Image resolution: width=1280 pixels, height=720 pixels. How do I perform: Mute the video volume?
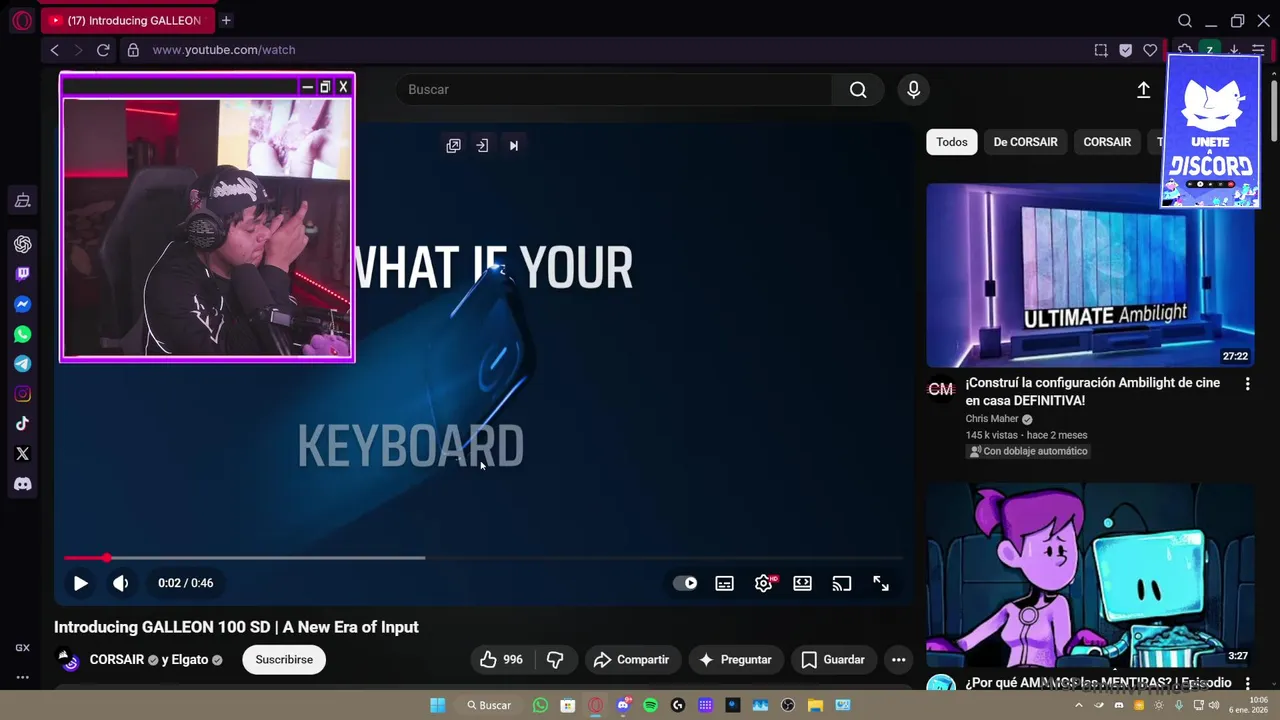(x=121, y=583)
